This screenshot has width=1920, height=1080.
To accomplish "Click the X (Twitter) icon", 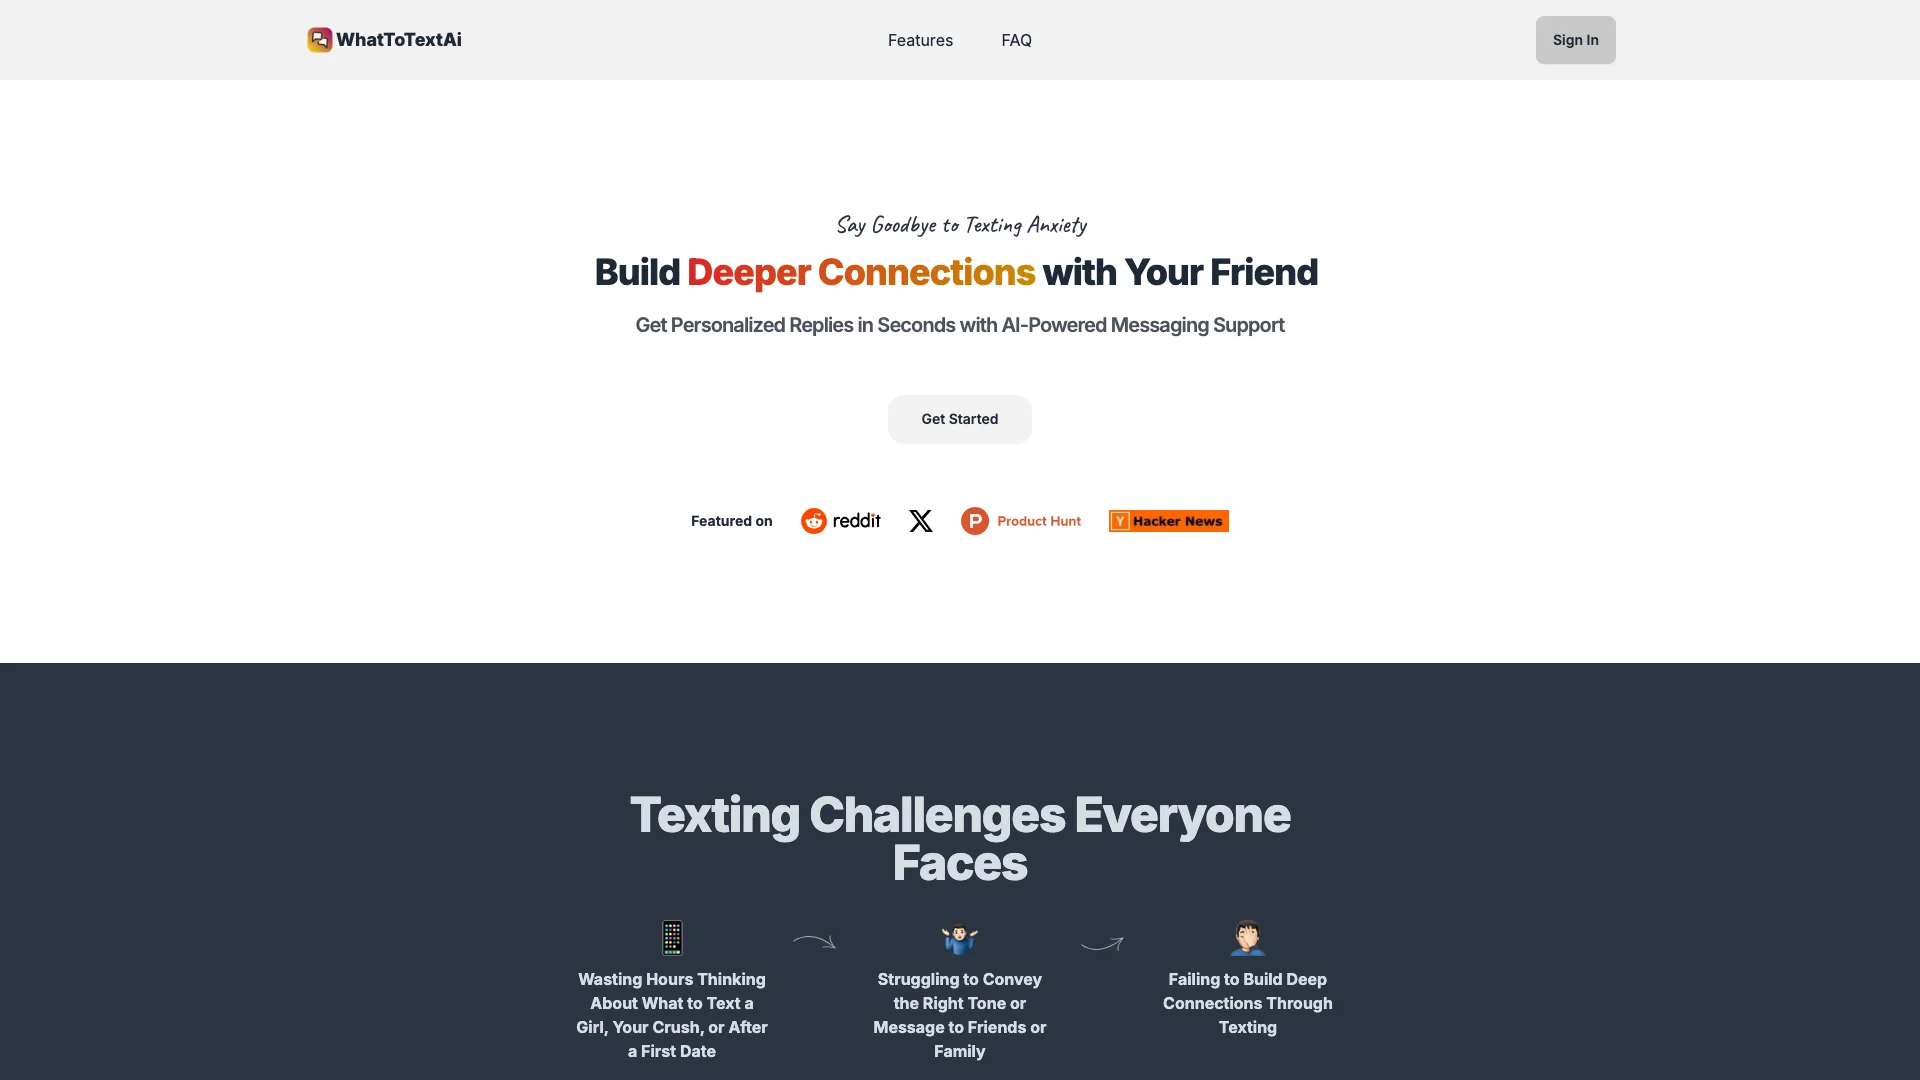I will tap(920, 521).
